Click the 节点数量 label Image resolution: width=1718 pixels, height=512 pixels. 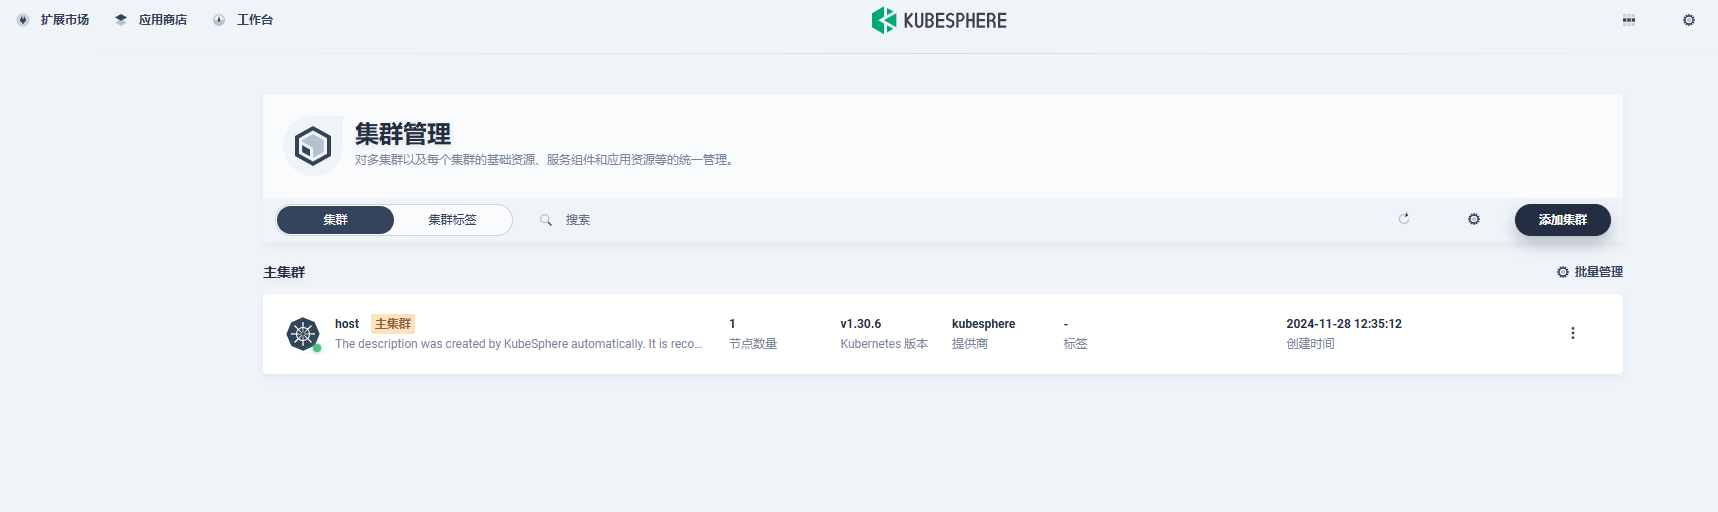point(753,344)
